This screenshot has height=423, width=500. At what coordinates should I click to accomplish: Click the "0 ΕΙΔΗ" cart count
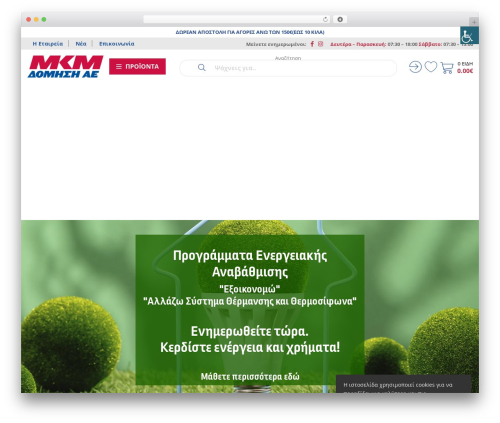click(465, 64)
